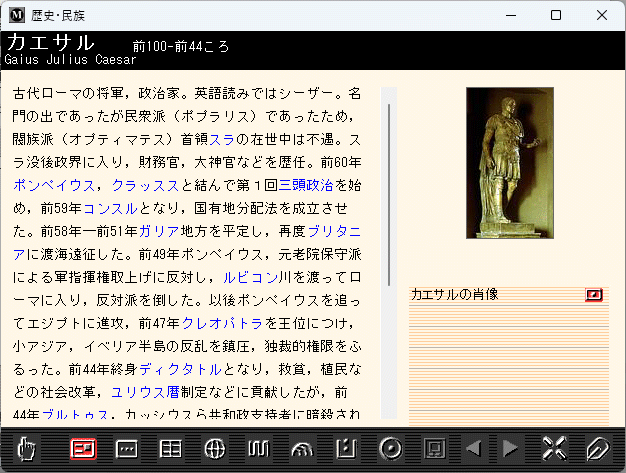Click the ルビコン hyperlink
Image resolution: width=626 pixels, height=473 pixels.
coord(249,277)
